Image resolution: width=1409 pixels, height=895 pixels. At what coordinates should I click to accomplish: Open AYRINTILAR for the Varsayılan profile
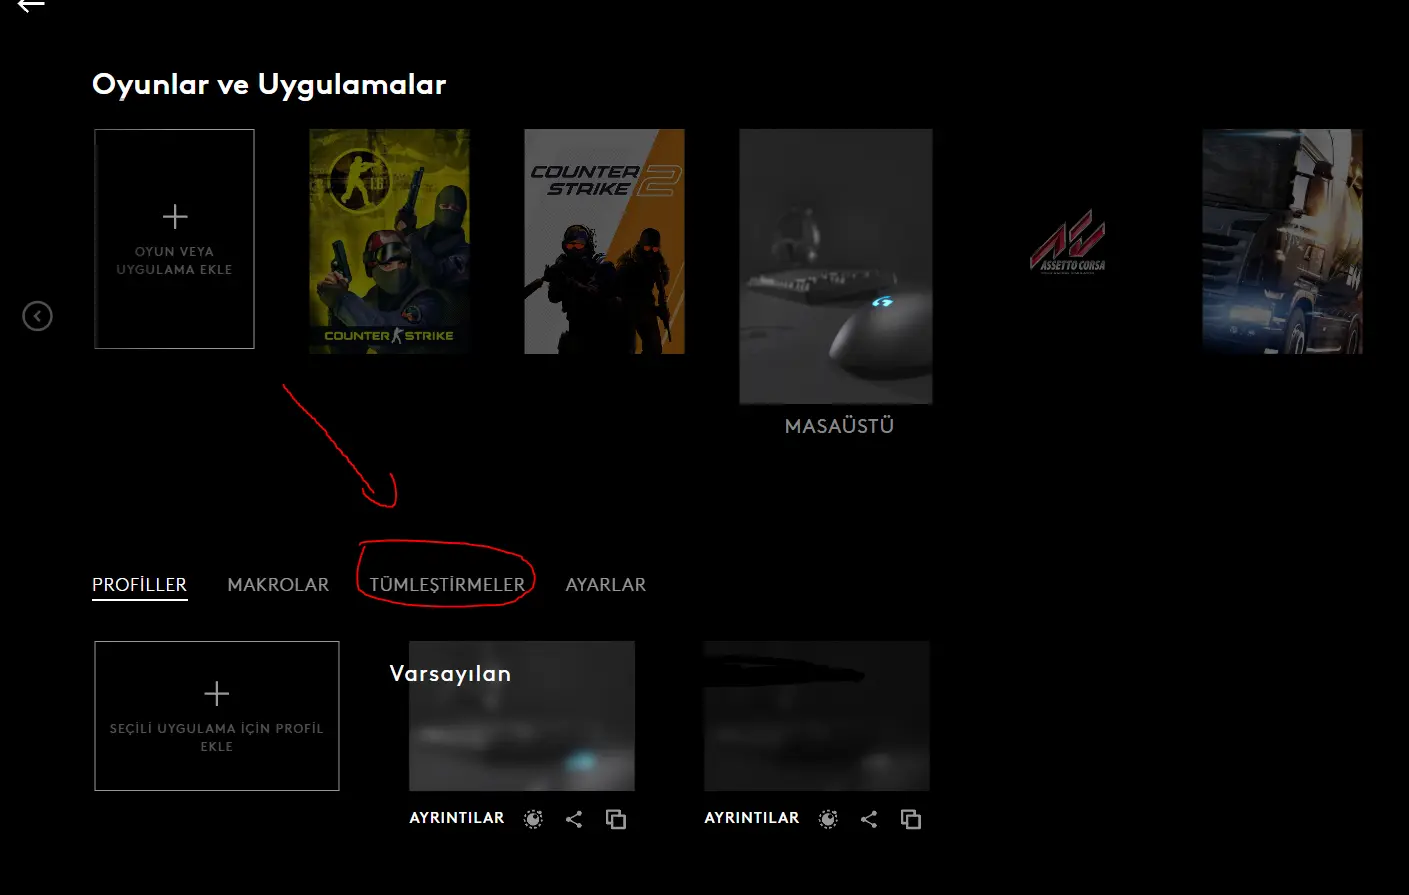tap(457, 818)
